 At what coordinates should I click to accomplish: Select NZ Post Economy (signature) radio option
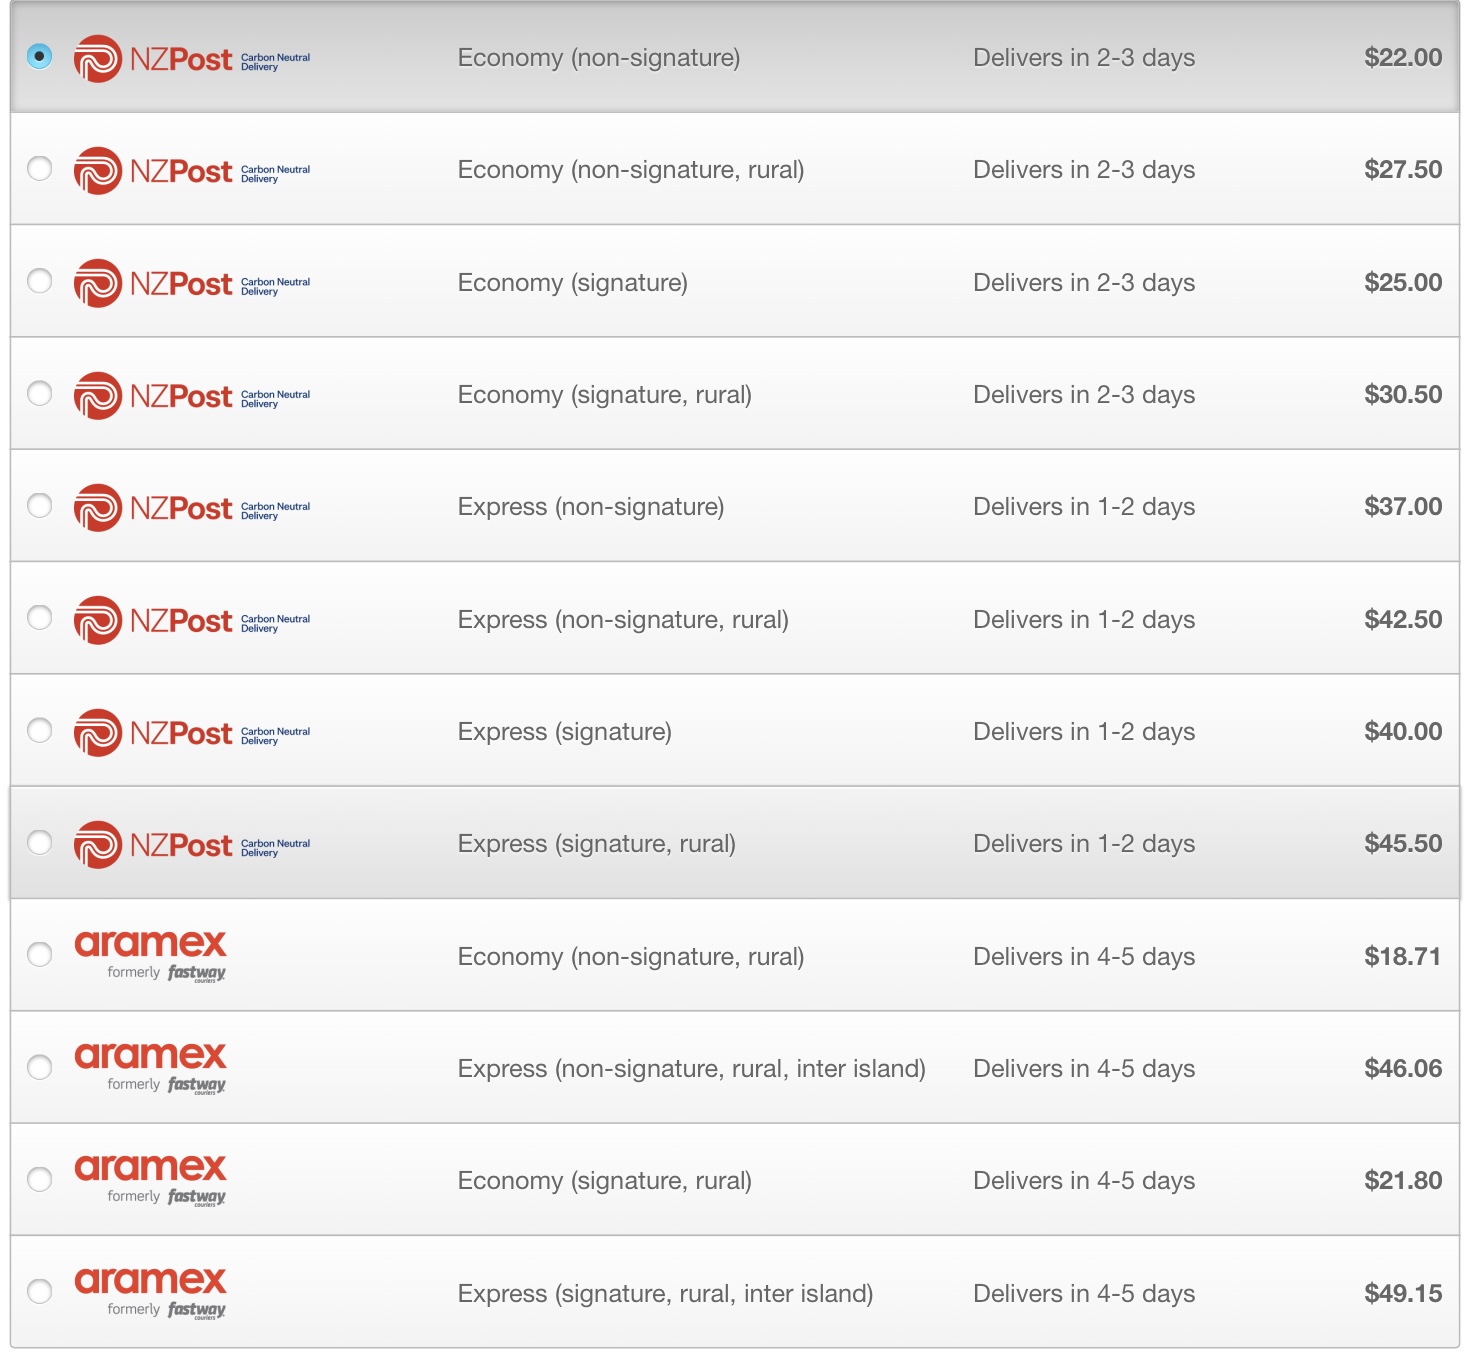[x=39, y=281]
